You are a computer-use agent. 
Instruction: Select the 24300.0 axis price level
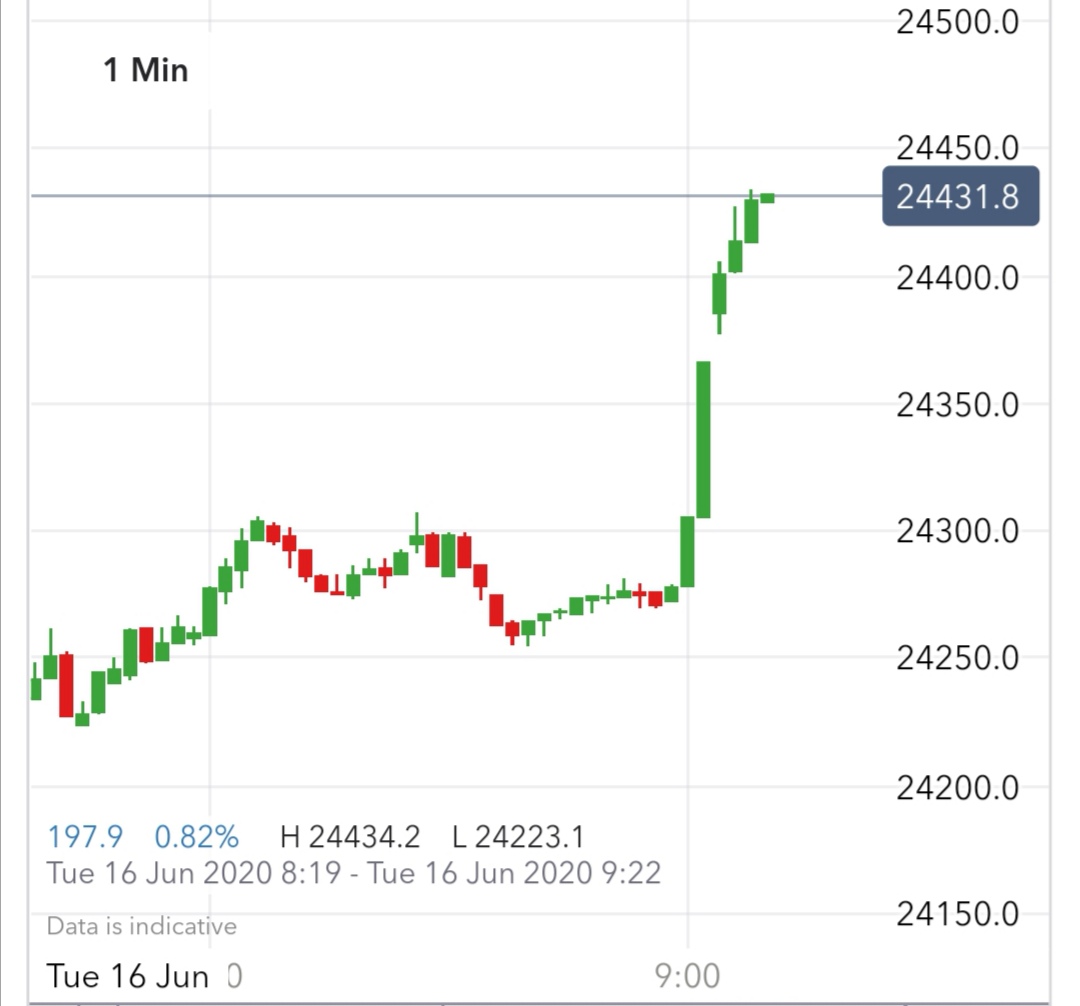coord(957,531)
